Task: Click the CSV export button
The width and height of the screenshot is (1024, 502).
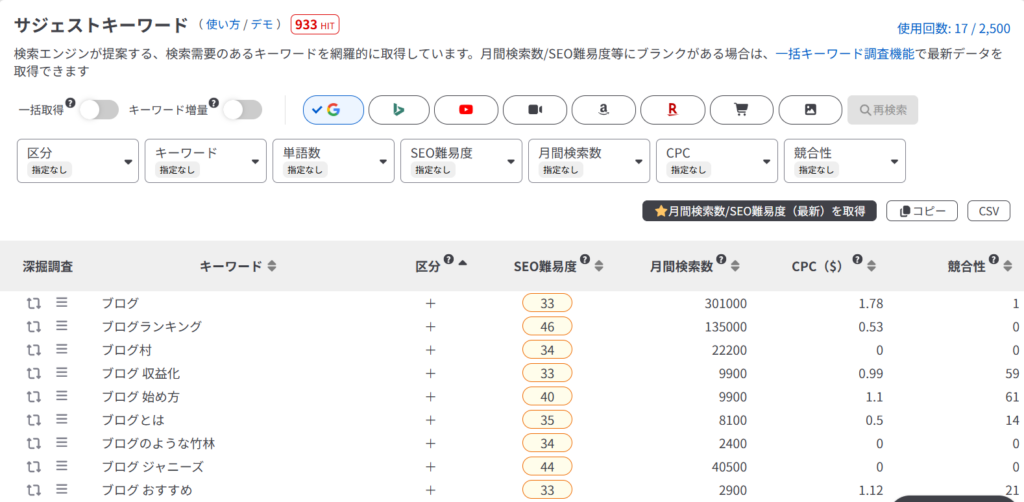Action: [989, 211]
